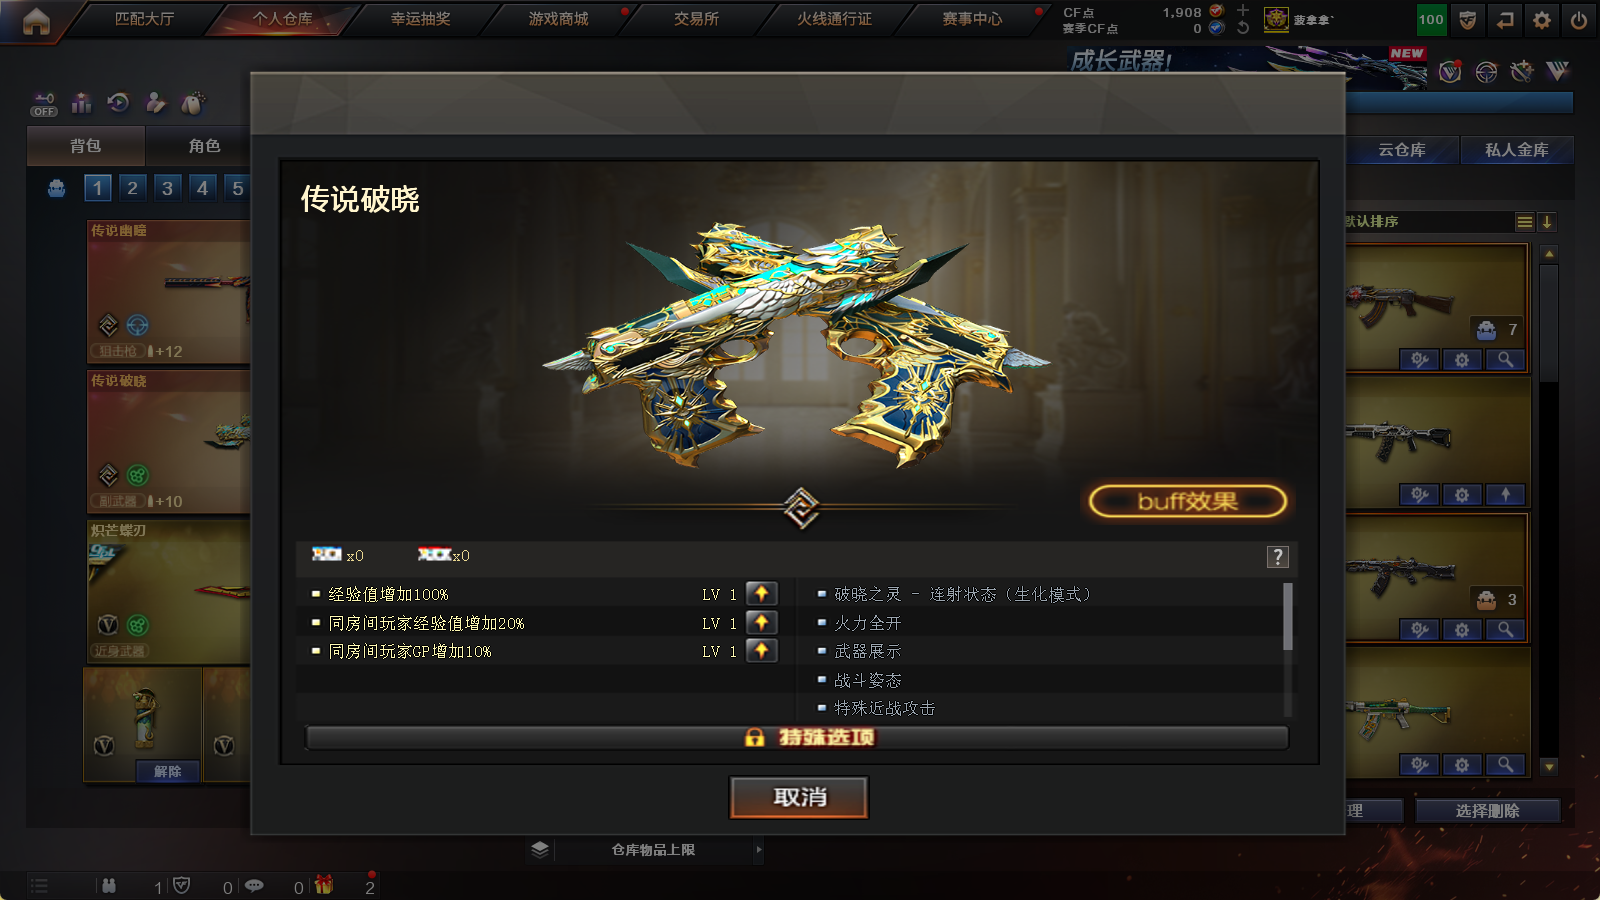Click the power exit icon
Image resolution: width=1600 pixels, height=900 pixels.
1579,19
